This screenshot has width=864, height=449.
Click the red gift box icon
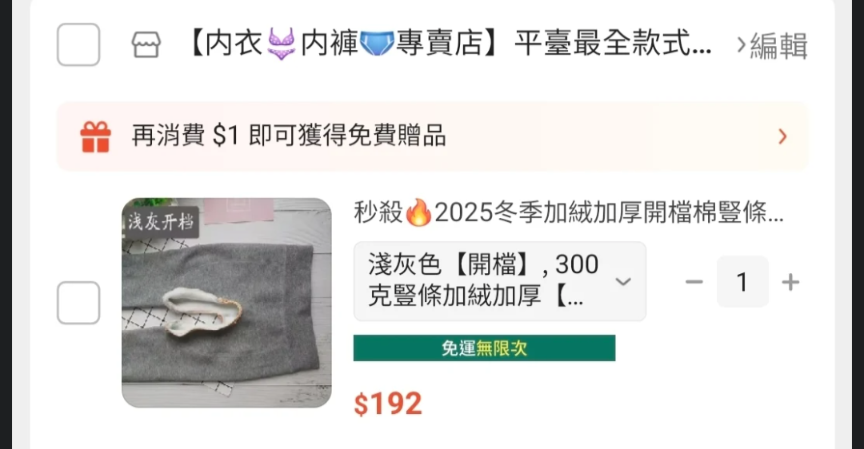click(96, 137)
